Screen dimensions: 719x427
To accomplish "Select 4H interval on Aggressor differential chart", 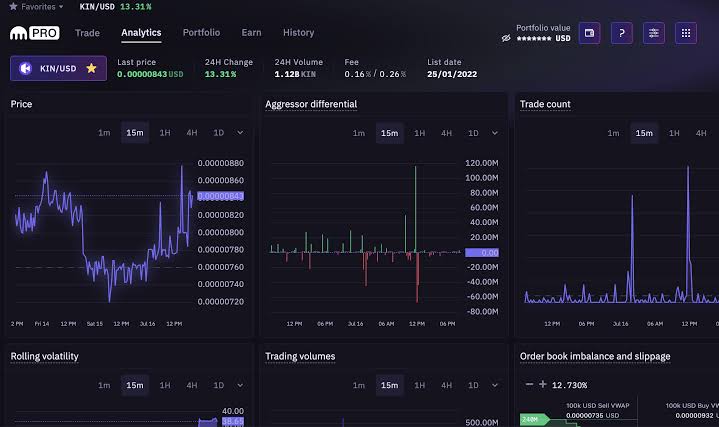I will [446, 133].
